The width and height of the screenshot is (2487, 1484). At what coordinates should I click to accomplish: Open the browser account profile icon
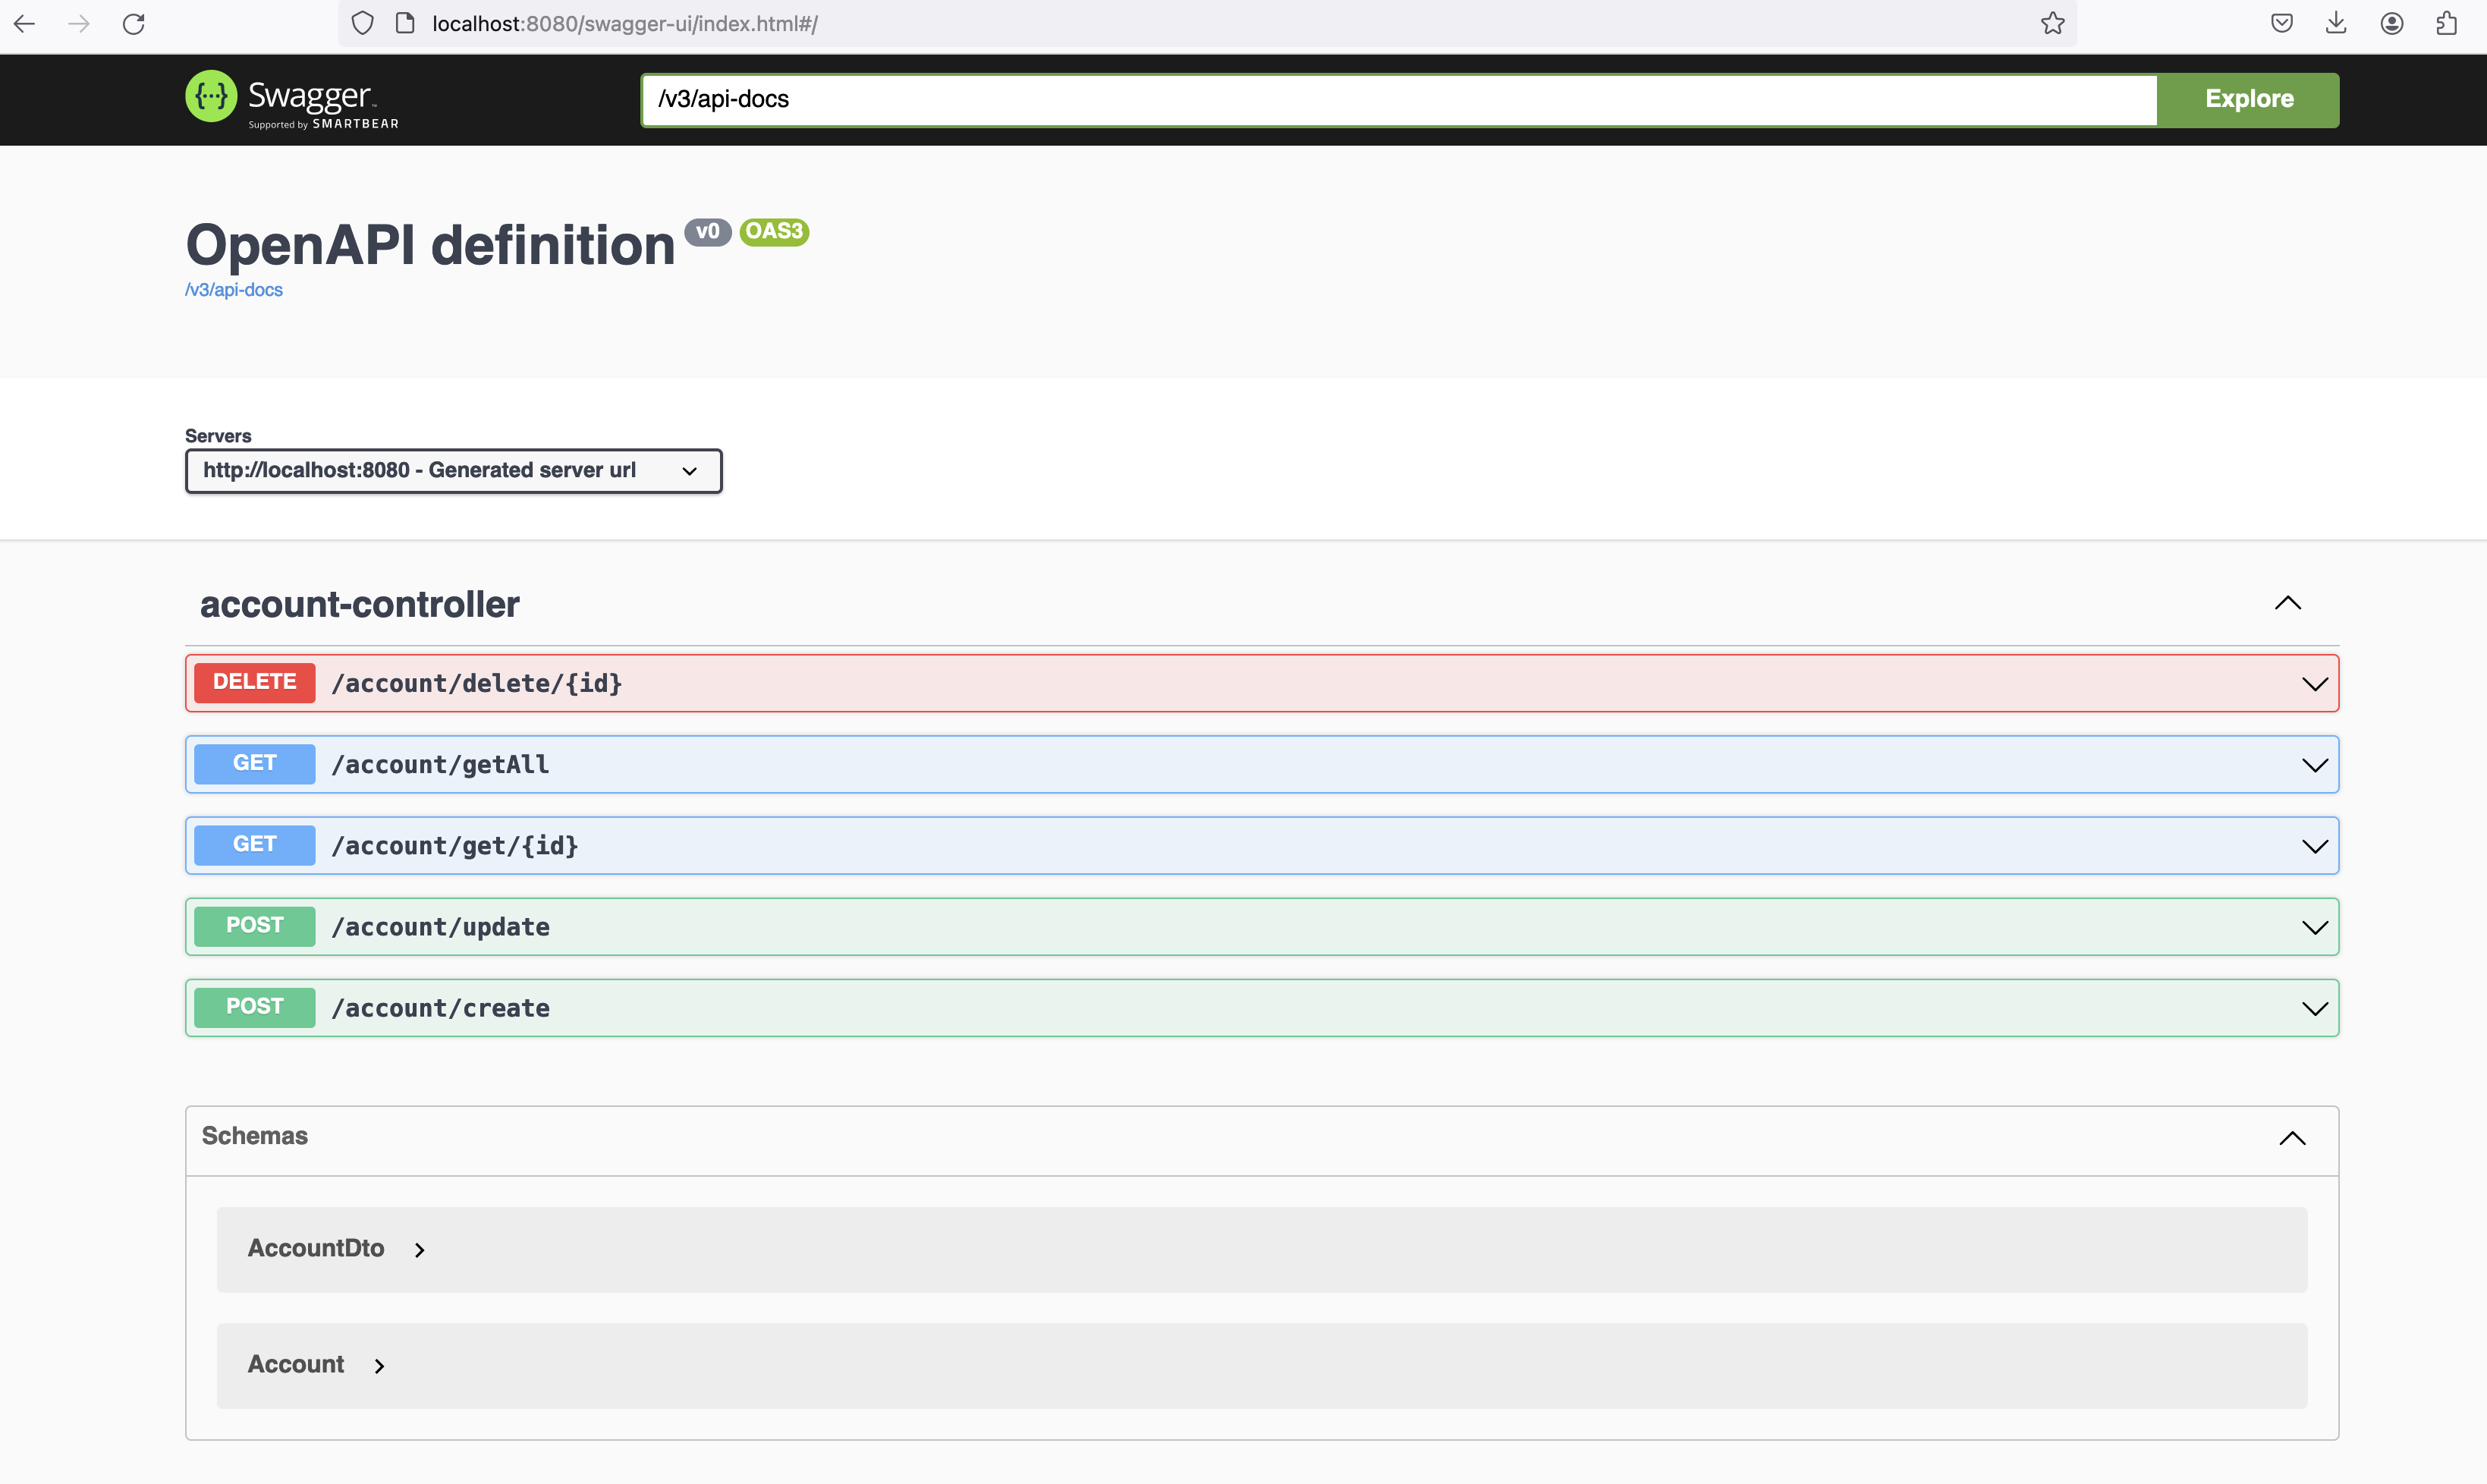(2391, 24)
